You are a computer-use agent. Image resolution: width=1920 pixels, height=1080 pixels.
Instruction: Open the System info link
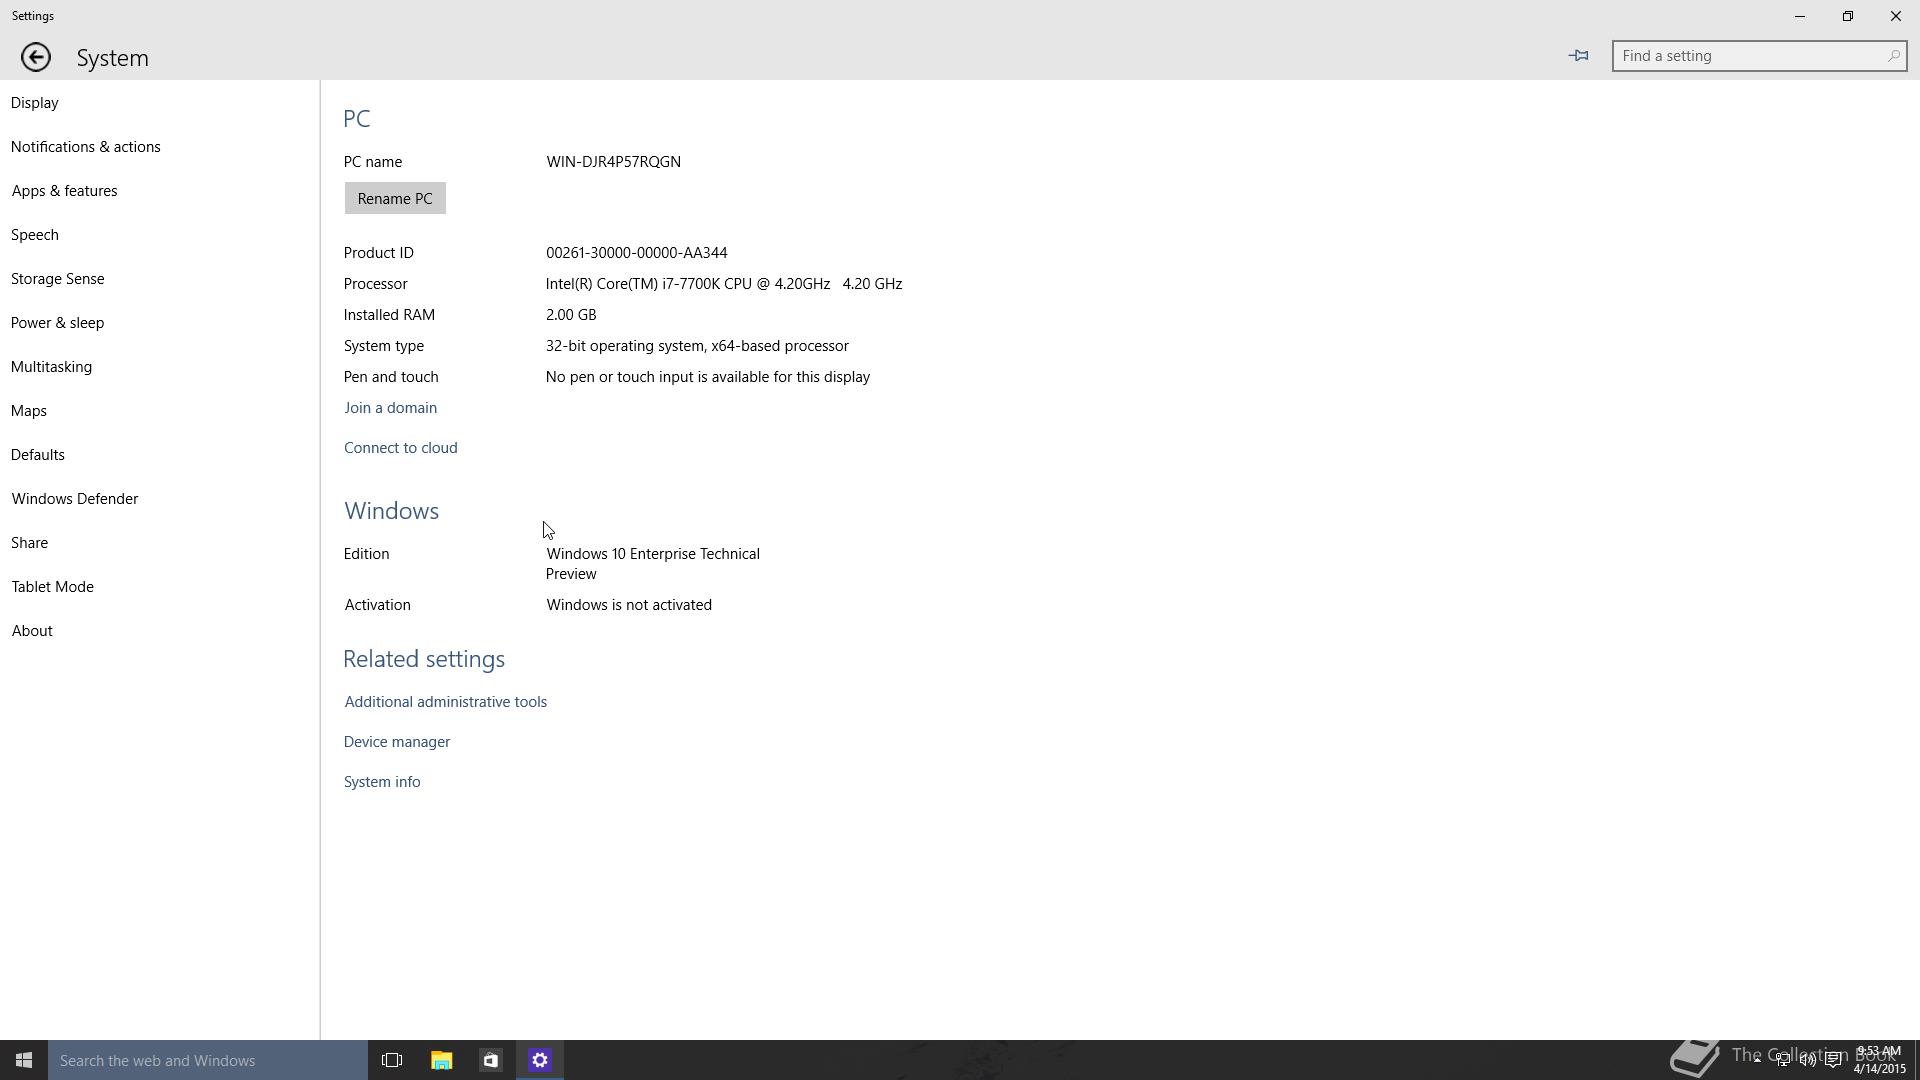tap(382, 782)
